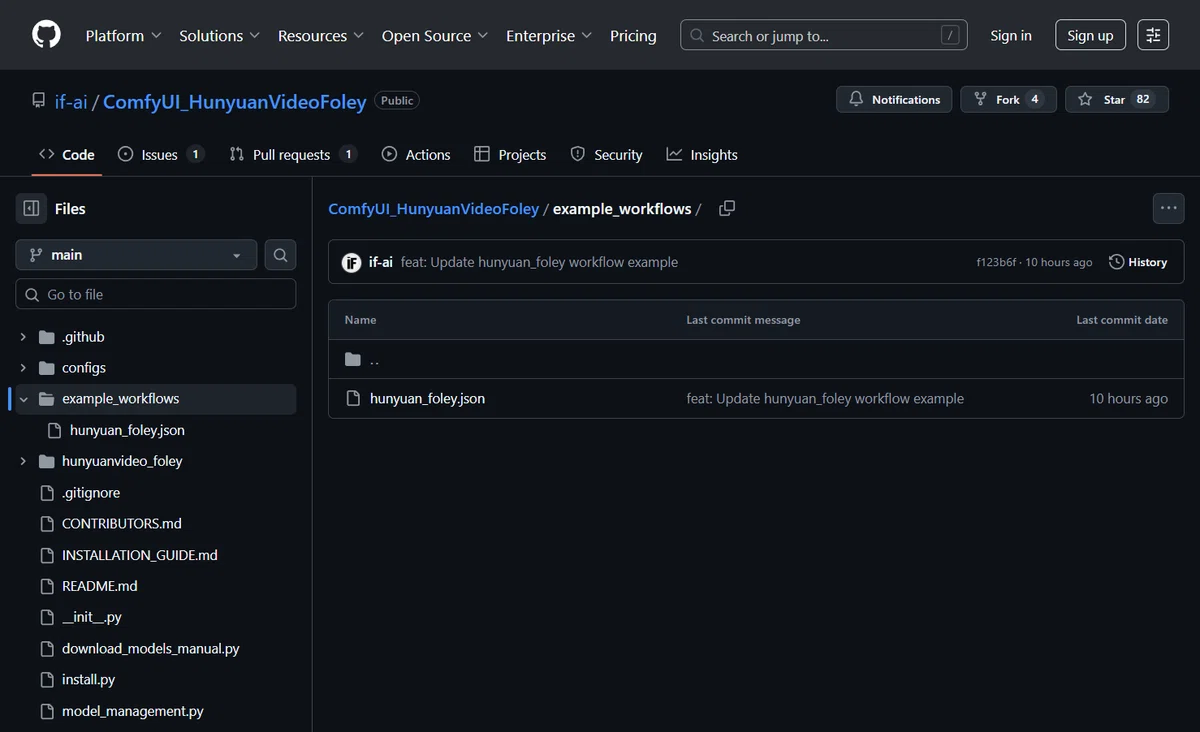
Task: Open CONTRIBUTORS.md in the file tree
Action: (122, 523)
